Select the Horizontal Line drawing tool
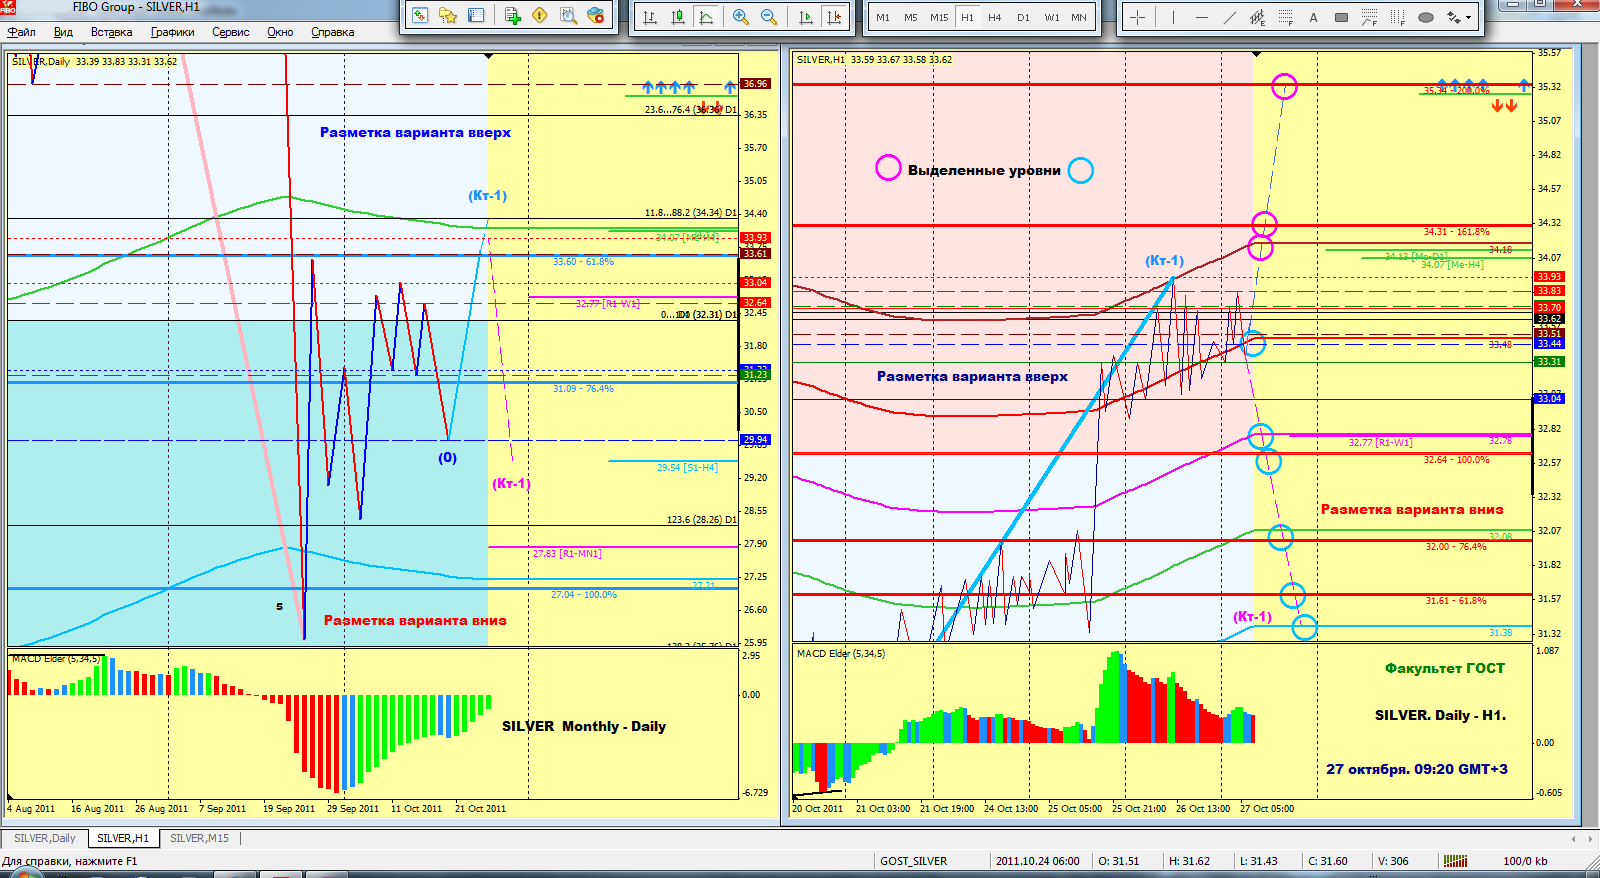The height and width of the screenshot is (878, 1600). 1201,17
